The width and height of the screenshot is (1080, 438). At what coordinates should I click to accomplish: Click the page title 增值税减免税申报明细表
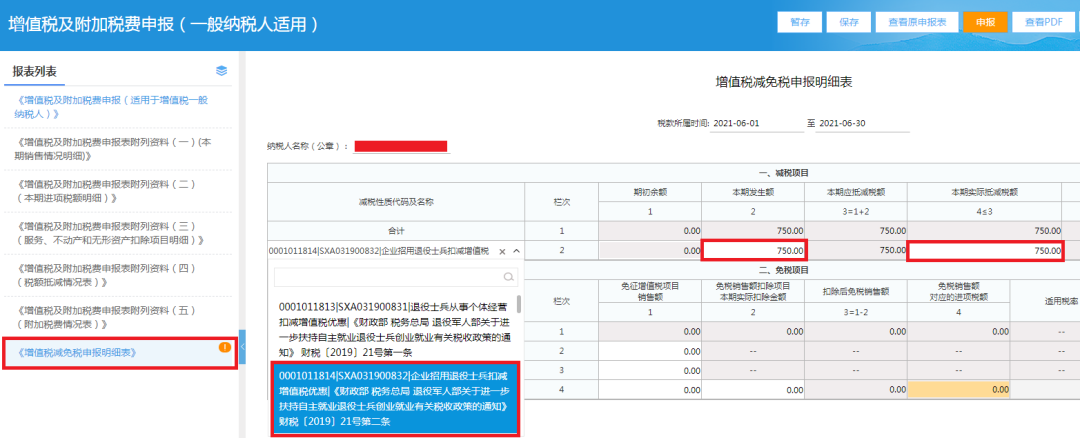pos(785,82)
